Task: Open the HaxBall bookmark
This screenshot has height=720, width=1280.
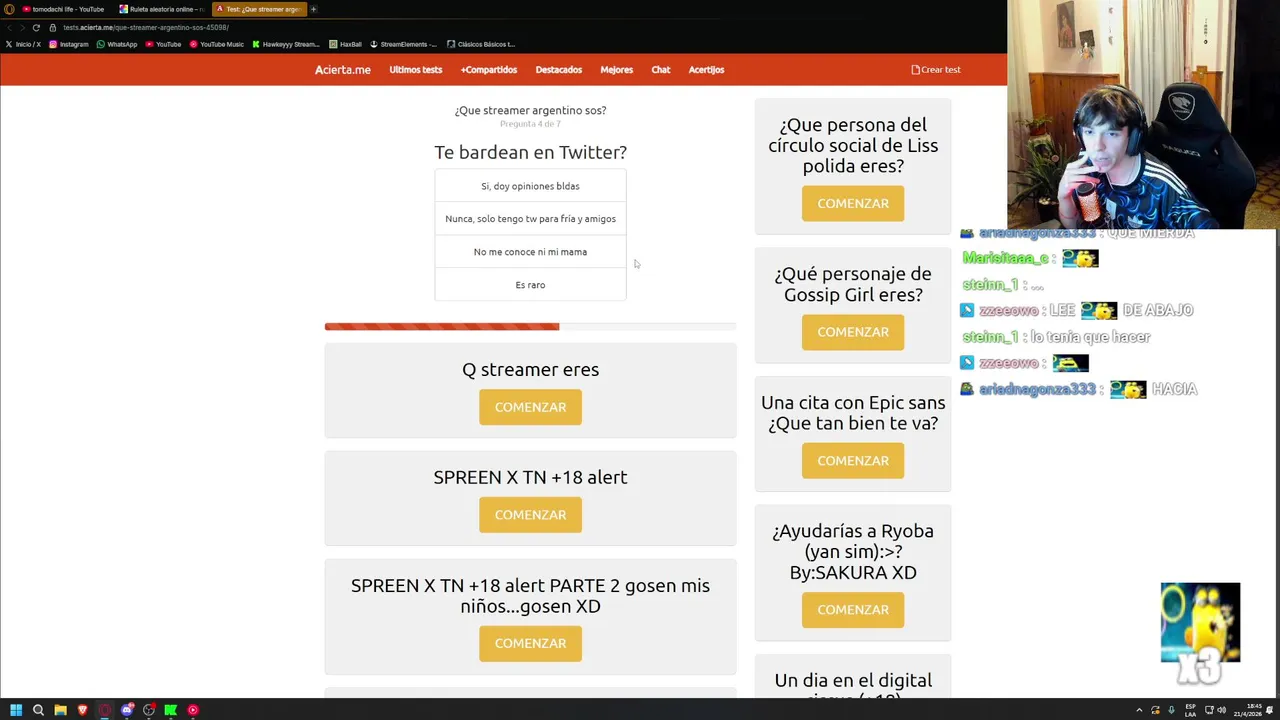Action: [x=345, y=44]
